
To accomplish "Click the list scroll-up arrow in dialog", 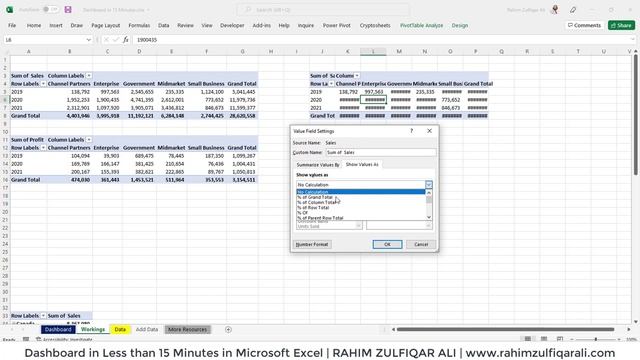I will (x=429, y=192).
